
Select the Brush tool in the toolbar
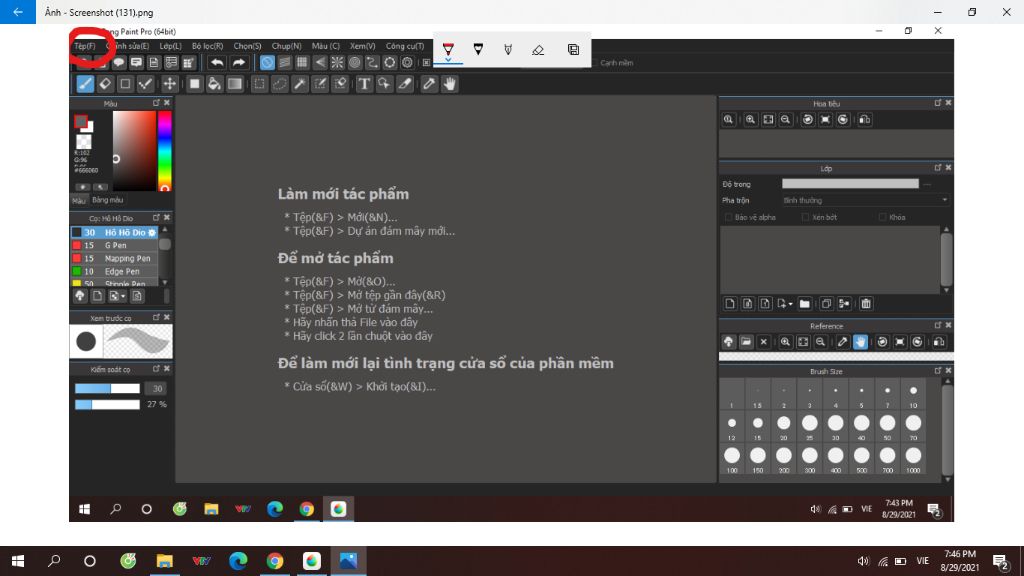tap(85, 84)
